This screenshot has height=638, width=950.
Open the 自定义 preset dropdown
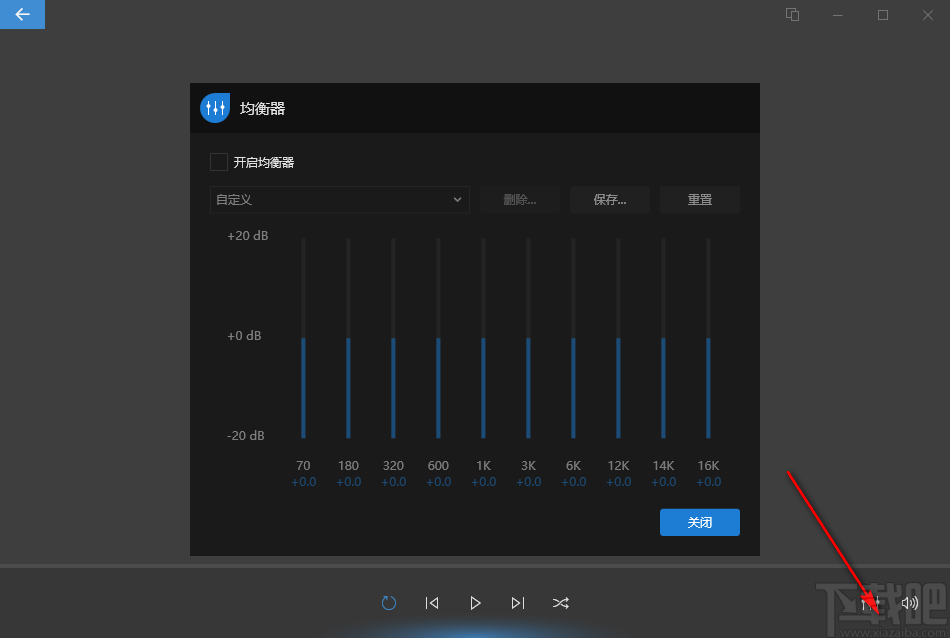340,199
